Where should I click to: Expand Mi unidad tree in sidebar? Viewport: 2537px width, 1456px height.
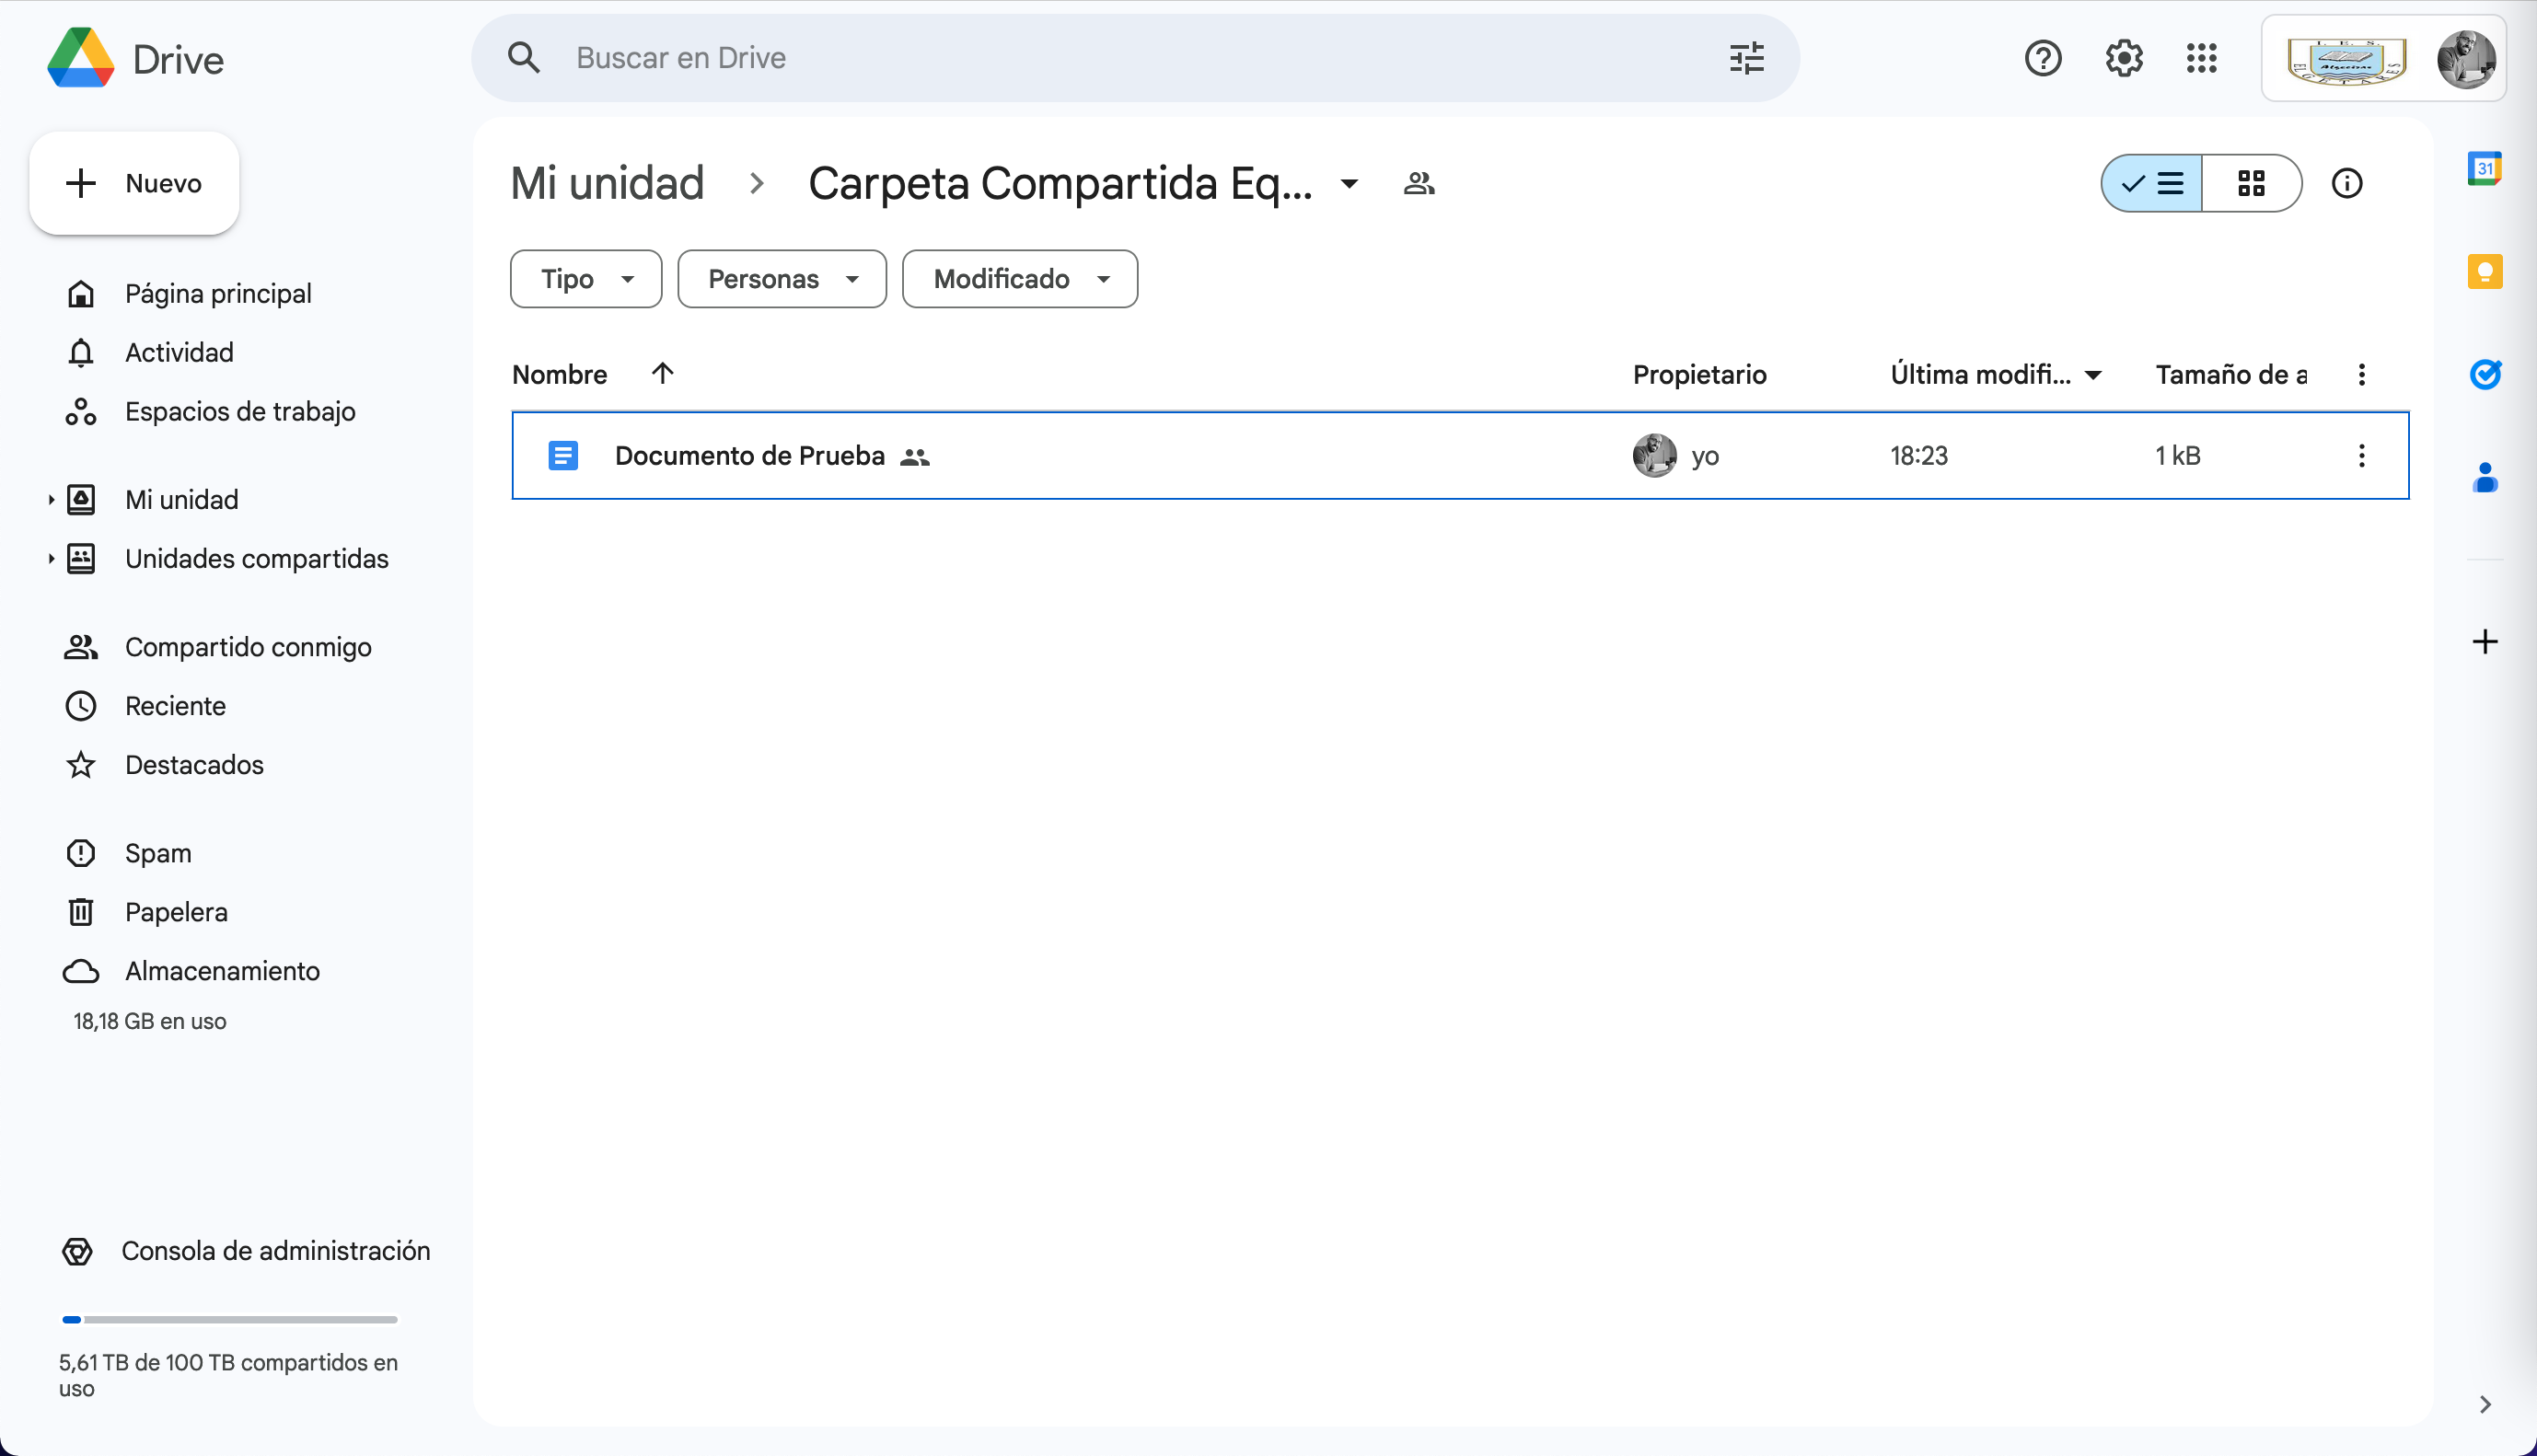[x=51, y=500]
